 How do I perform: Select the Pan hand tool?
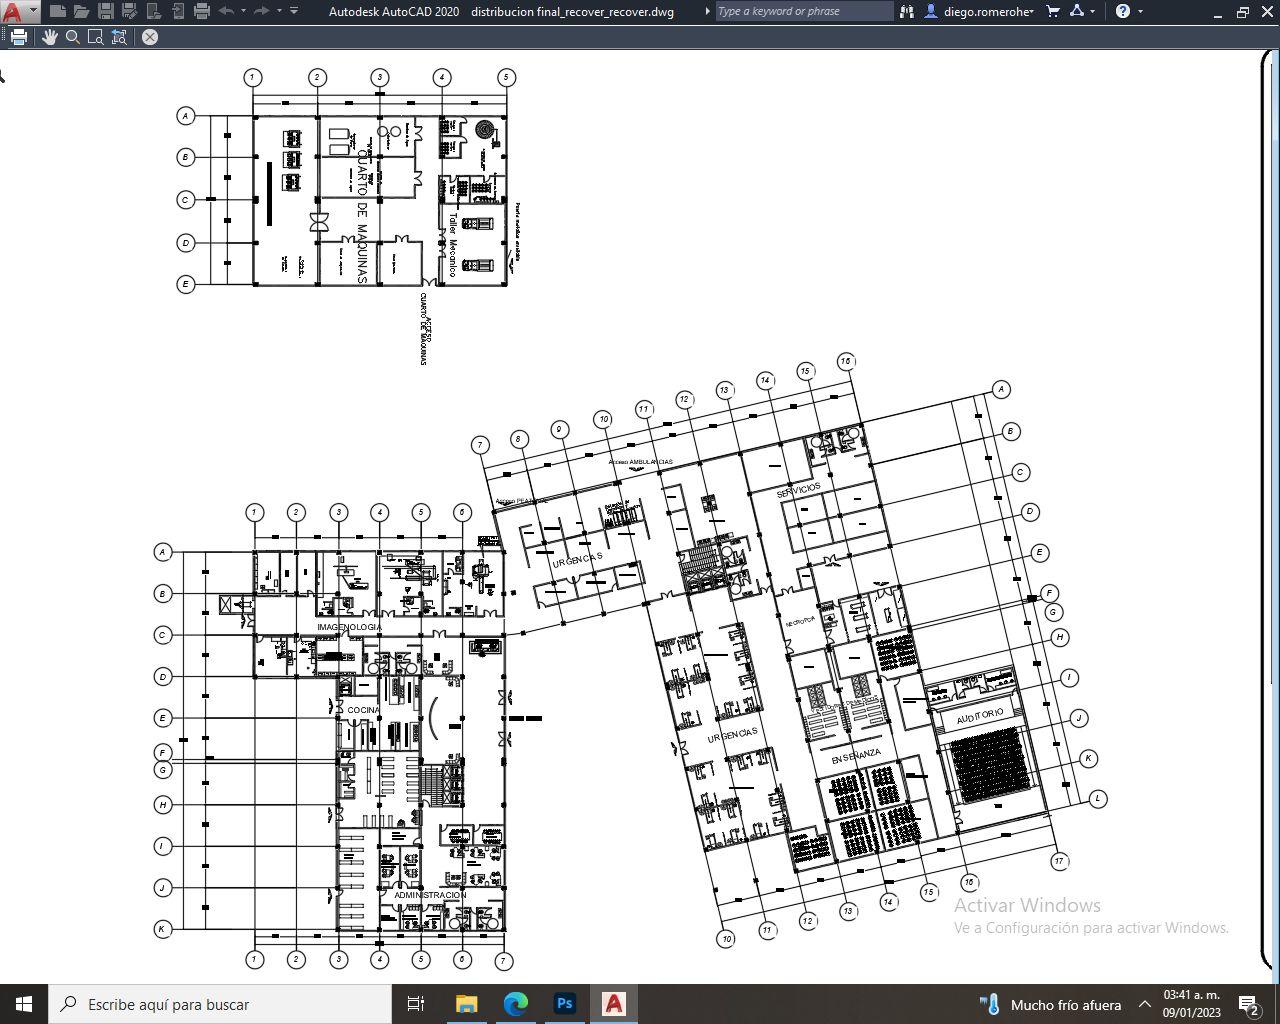click(x=50, y=37)
